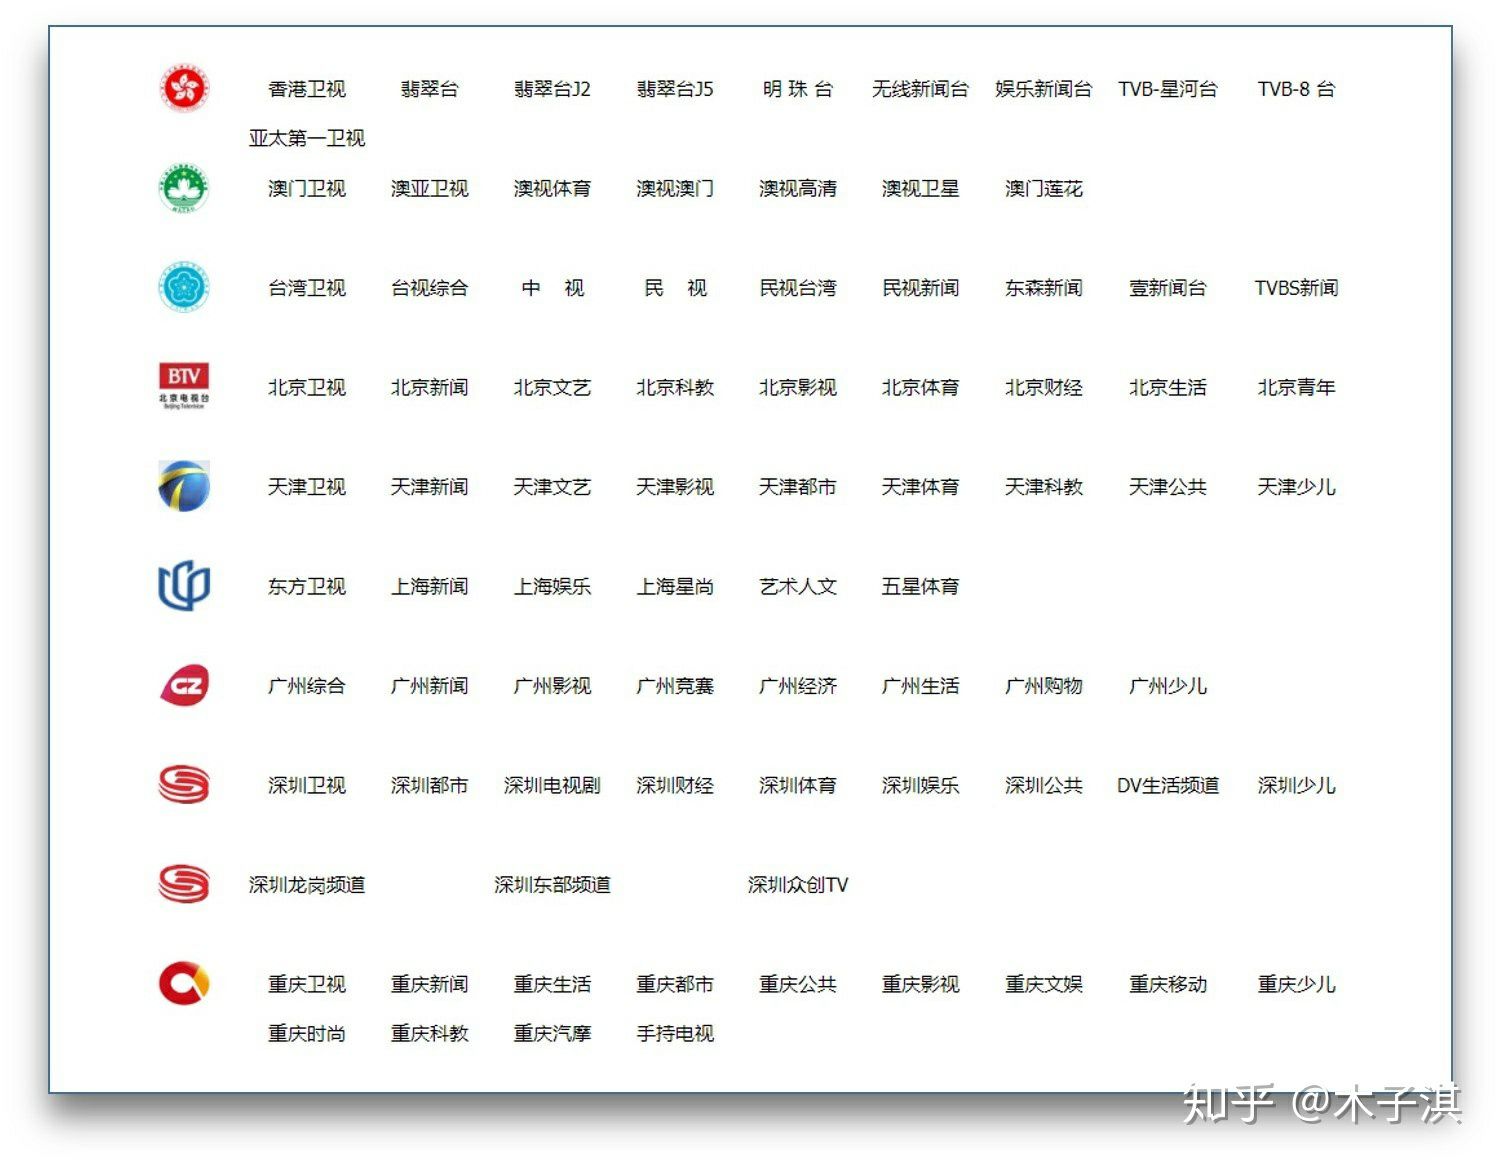The height and width of the screenshot is (1165, 1501).
Task: Click the Taiwan blue emblem icon
Action: (184, 287)
